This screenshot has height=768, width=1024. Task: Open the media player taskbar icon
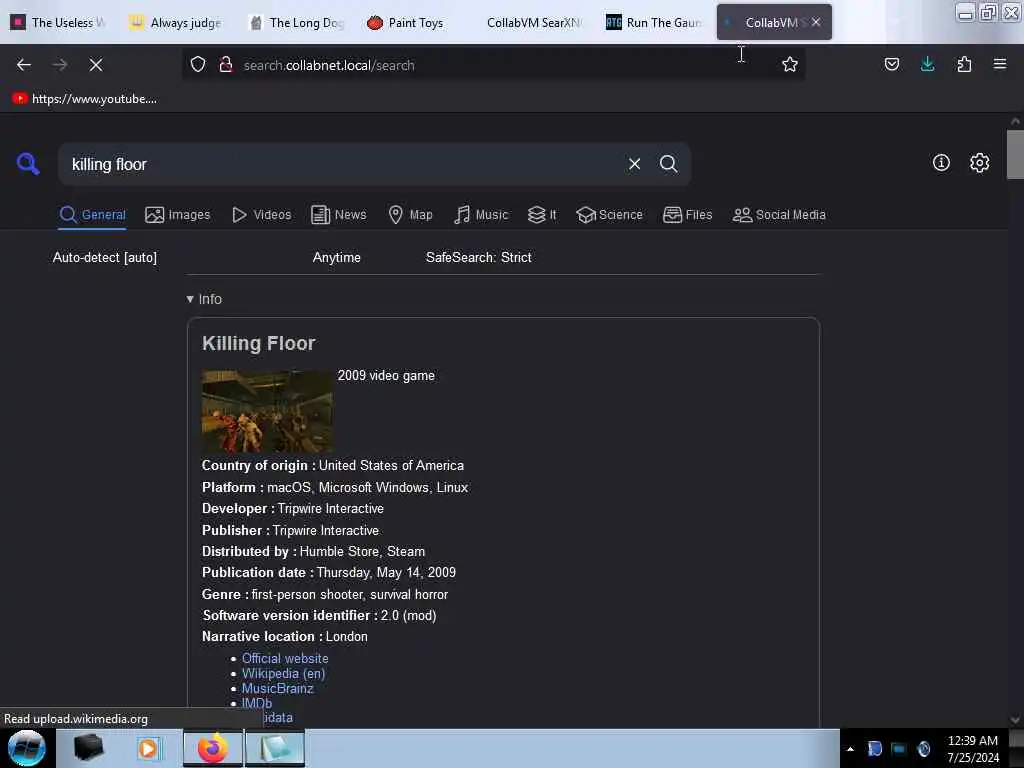148,748
